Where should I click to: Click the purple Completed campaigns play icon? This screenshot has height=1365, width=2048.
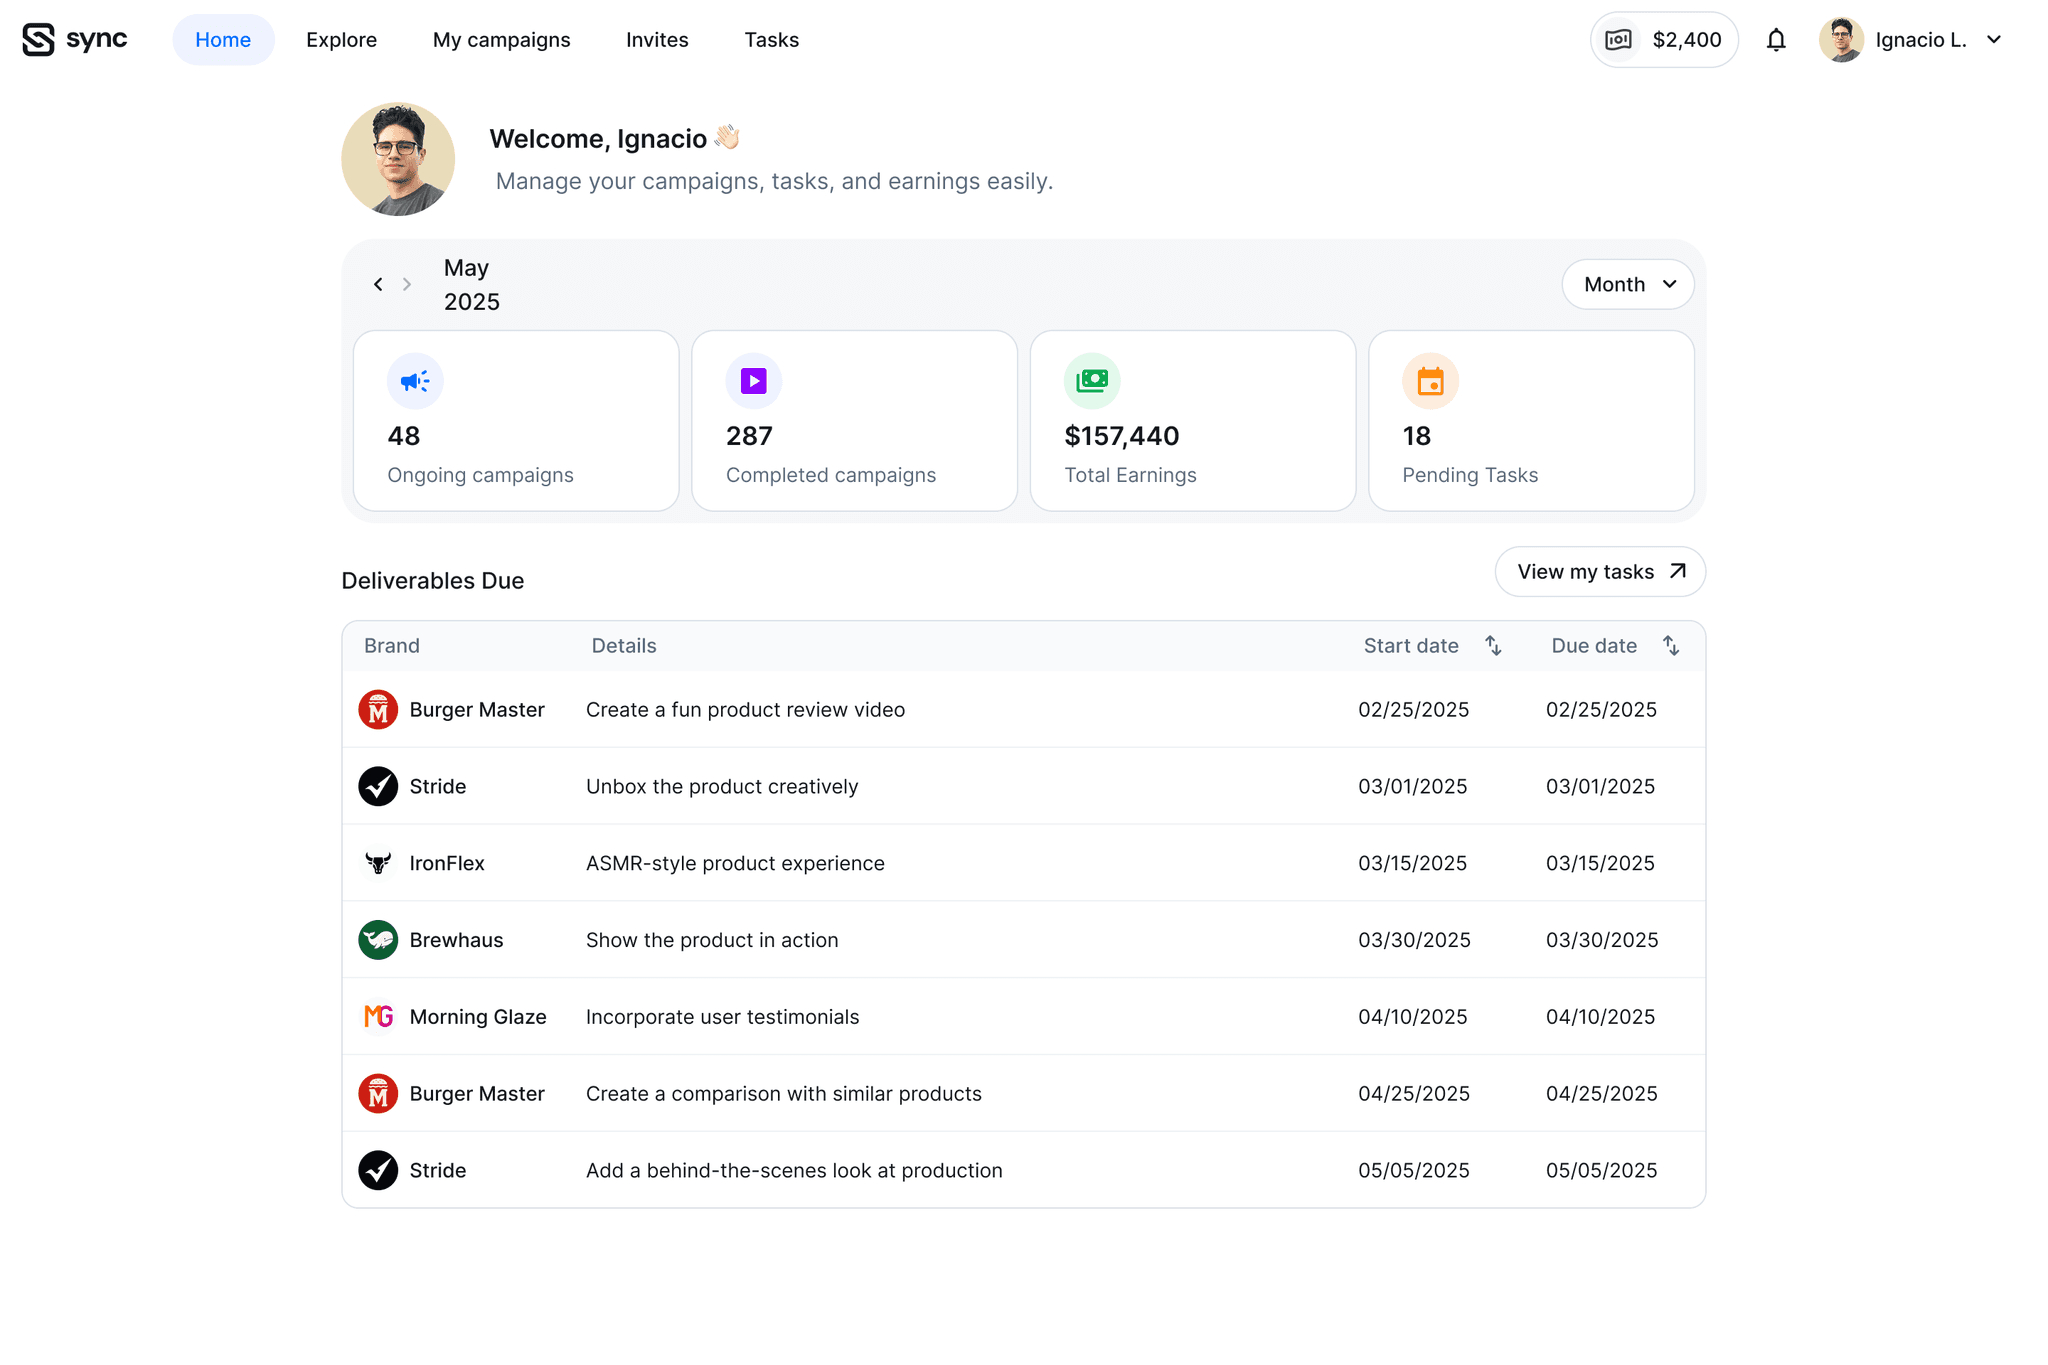[x=753, y=381]
